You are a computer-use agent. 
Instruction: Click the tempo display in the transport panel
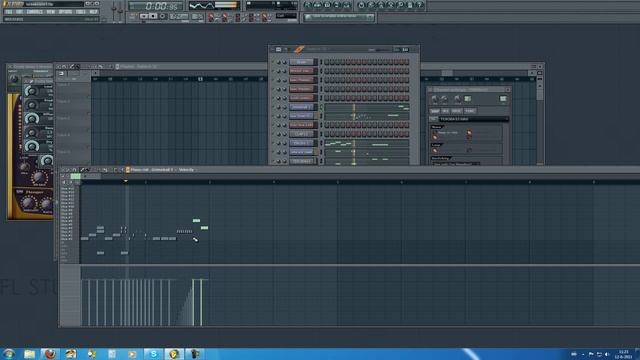(179, 16)
